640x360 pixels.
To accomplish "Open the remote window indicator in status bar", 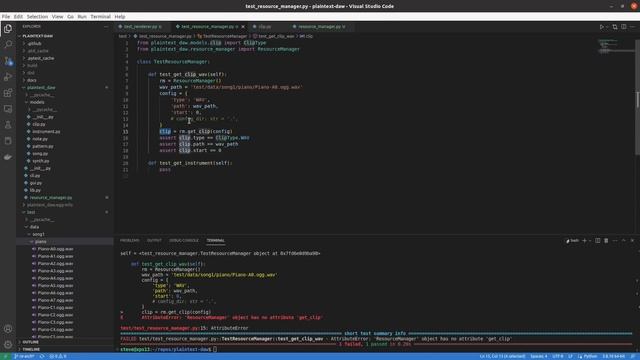I will [x=5, y=356].
